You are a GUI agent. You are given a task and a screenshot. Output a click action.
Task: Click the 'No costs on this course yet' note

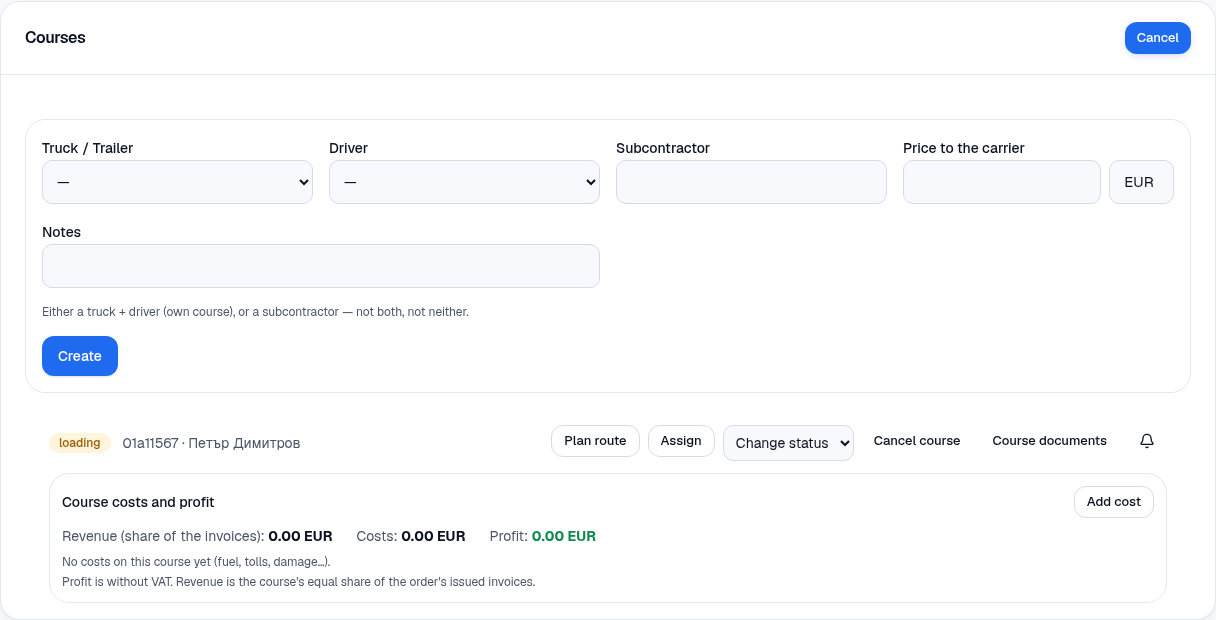point(196,562)
